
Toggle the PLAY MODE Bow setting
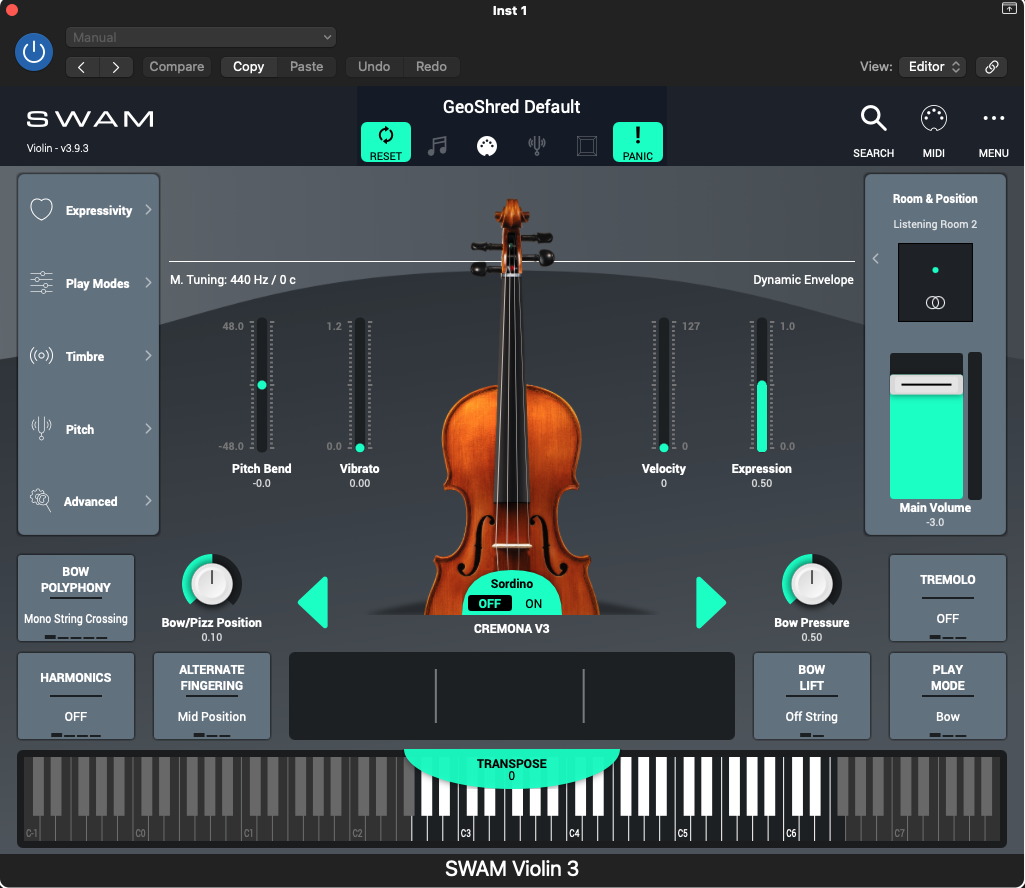pos(948,696)
